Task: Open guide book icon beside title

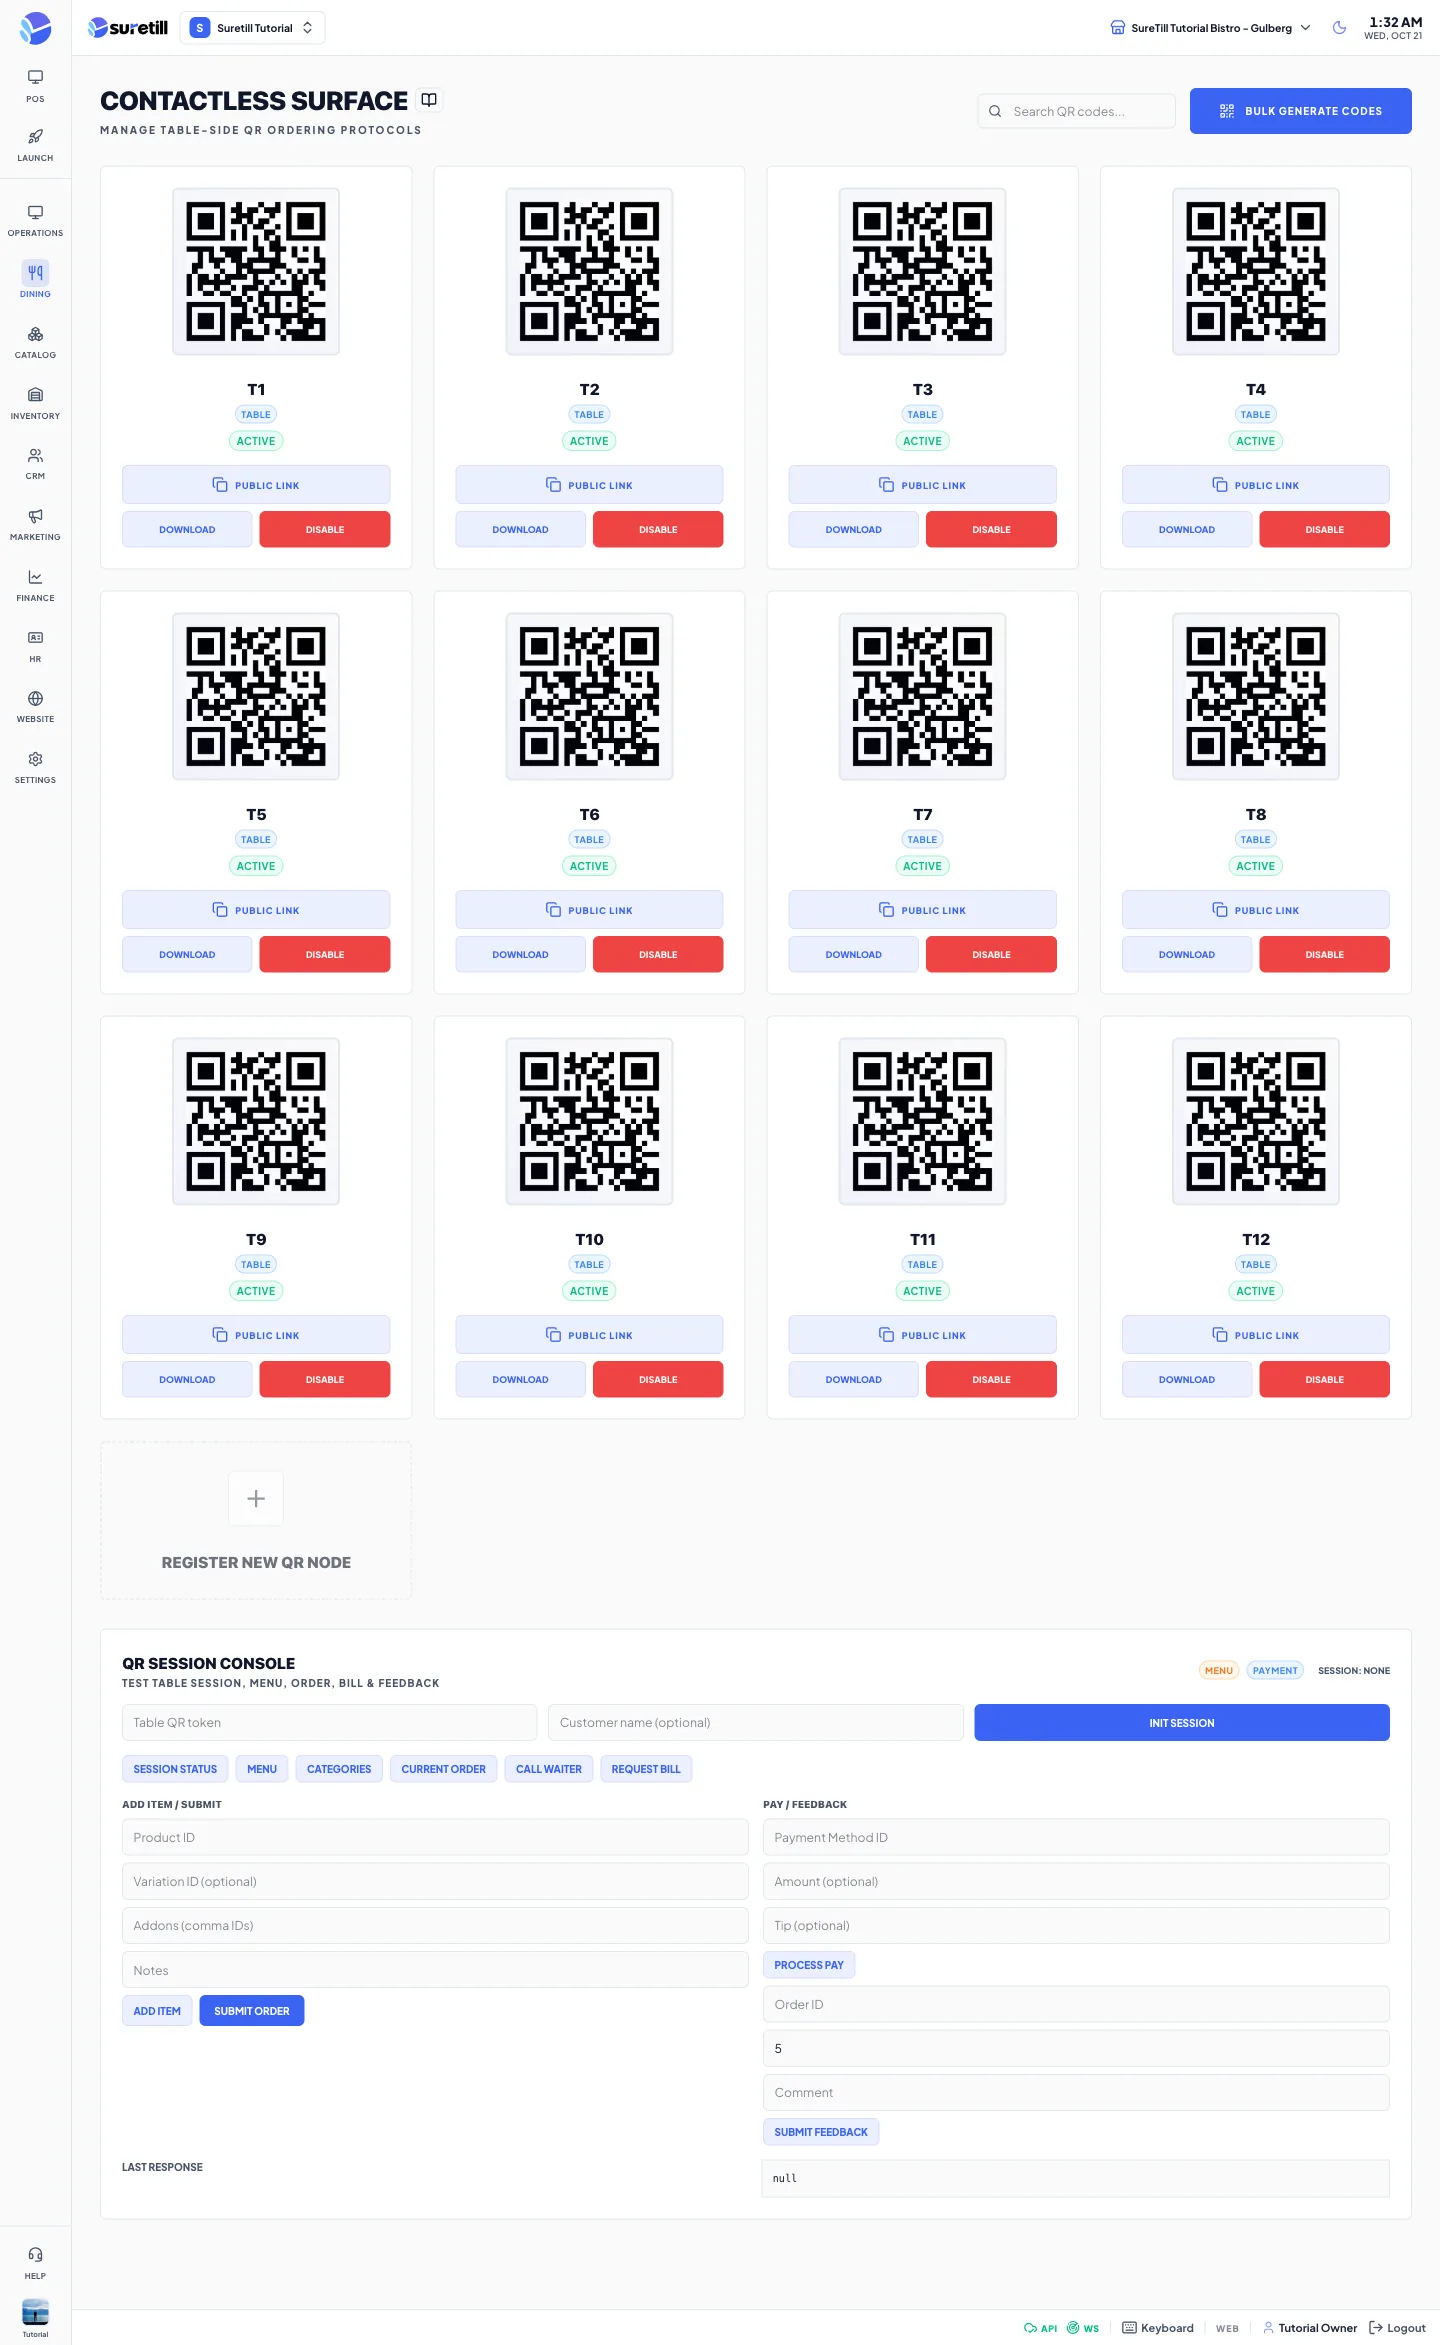Action: (x=429, y=100)
